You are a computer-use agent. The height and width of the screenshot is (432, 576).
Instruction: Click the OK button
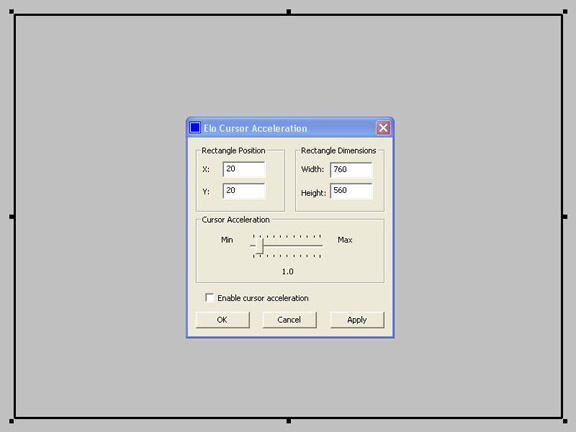pyautogui.click(x=223, y=320)
